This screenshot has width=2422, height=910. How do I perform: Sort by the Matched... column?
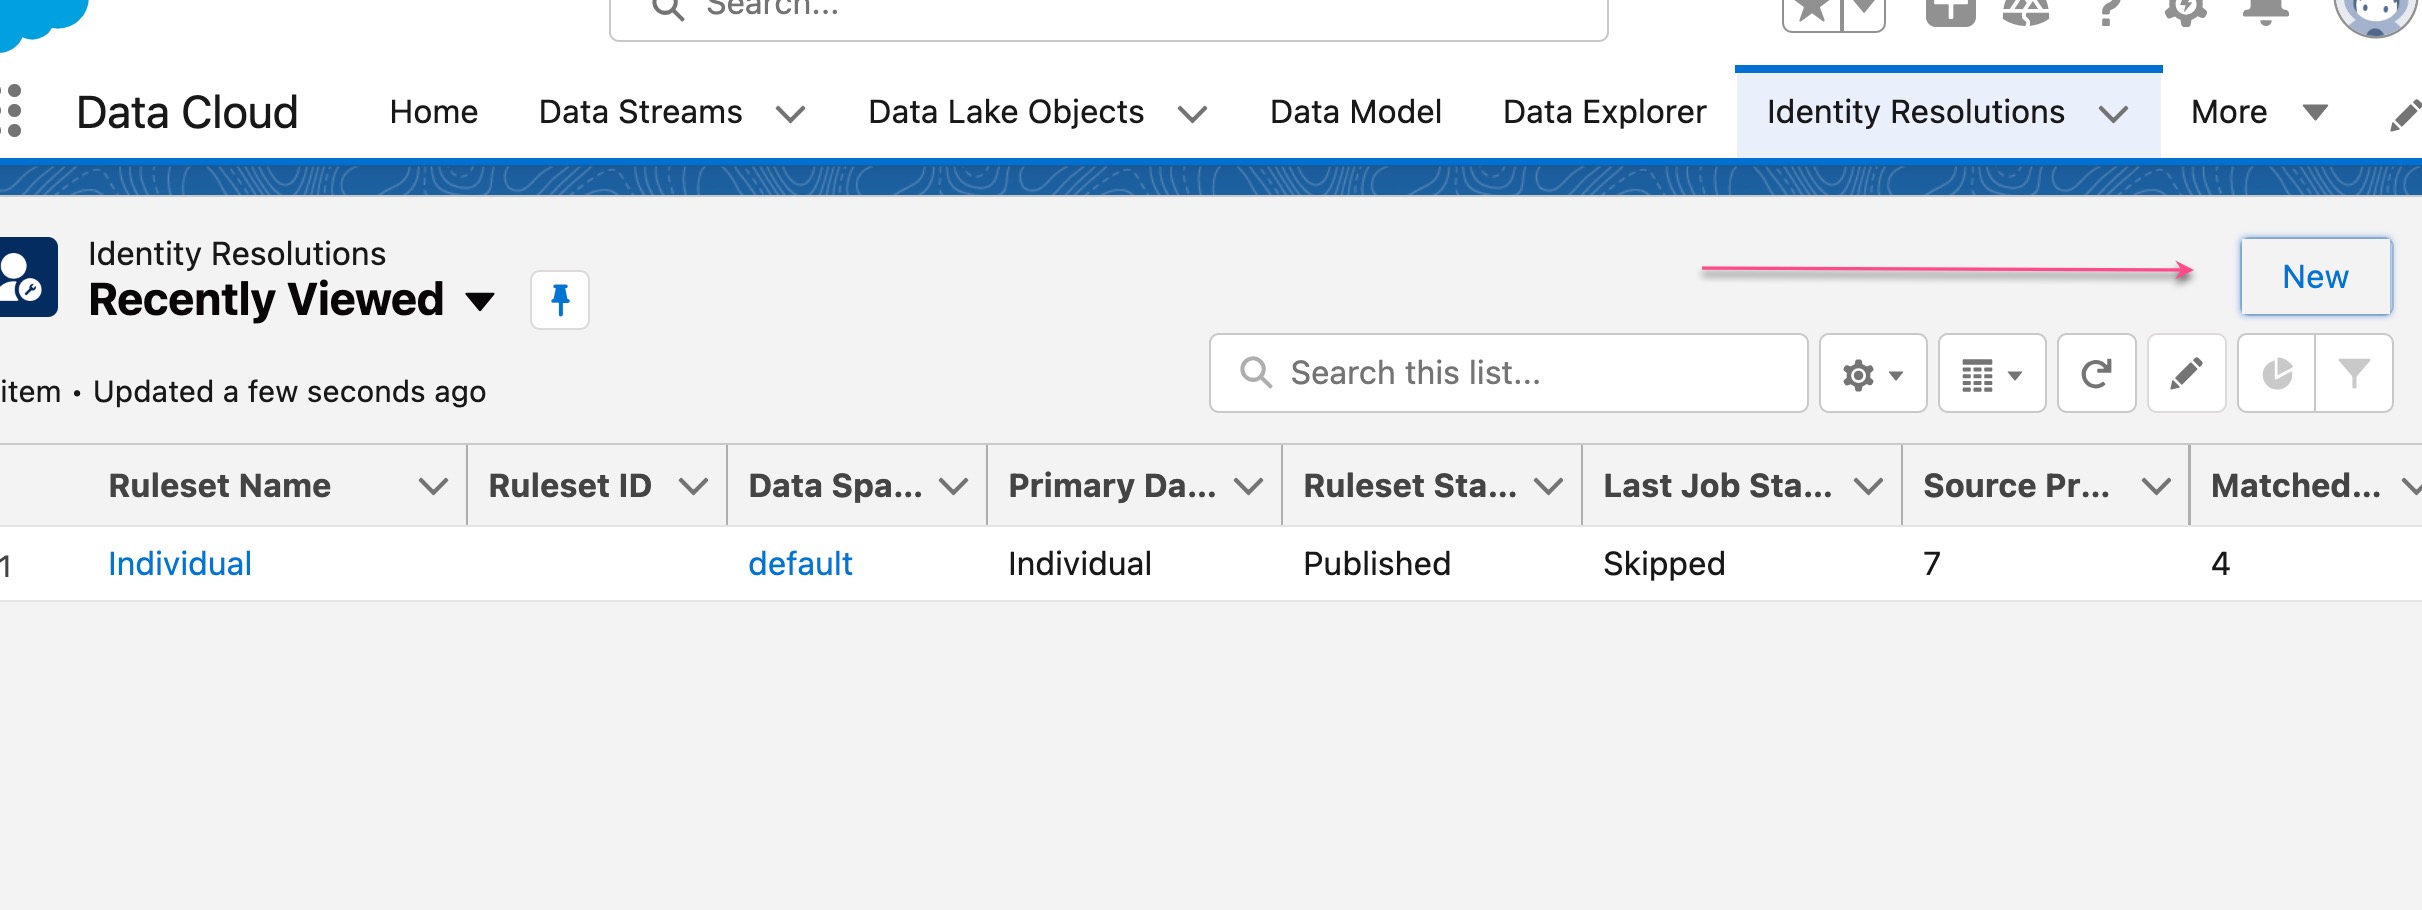[2296, 486]
